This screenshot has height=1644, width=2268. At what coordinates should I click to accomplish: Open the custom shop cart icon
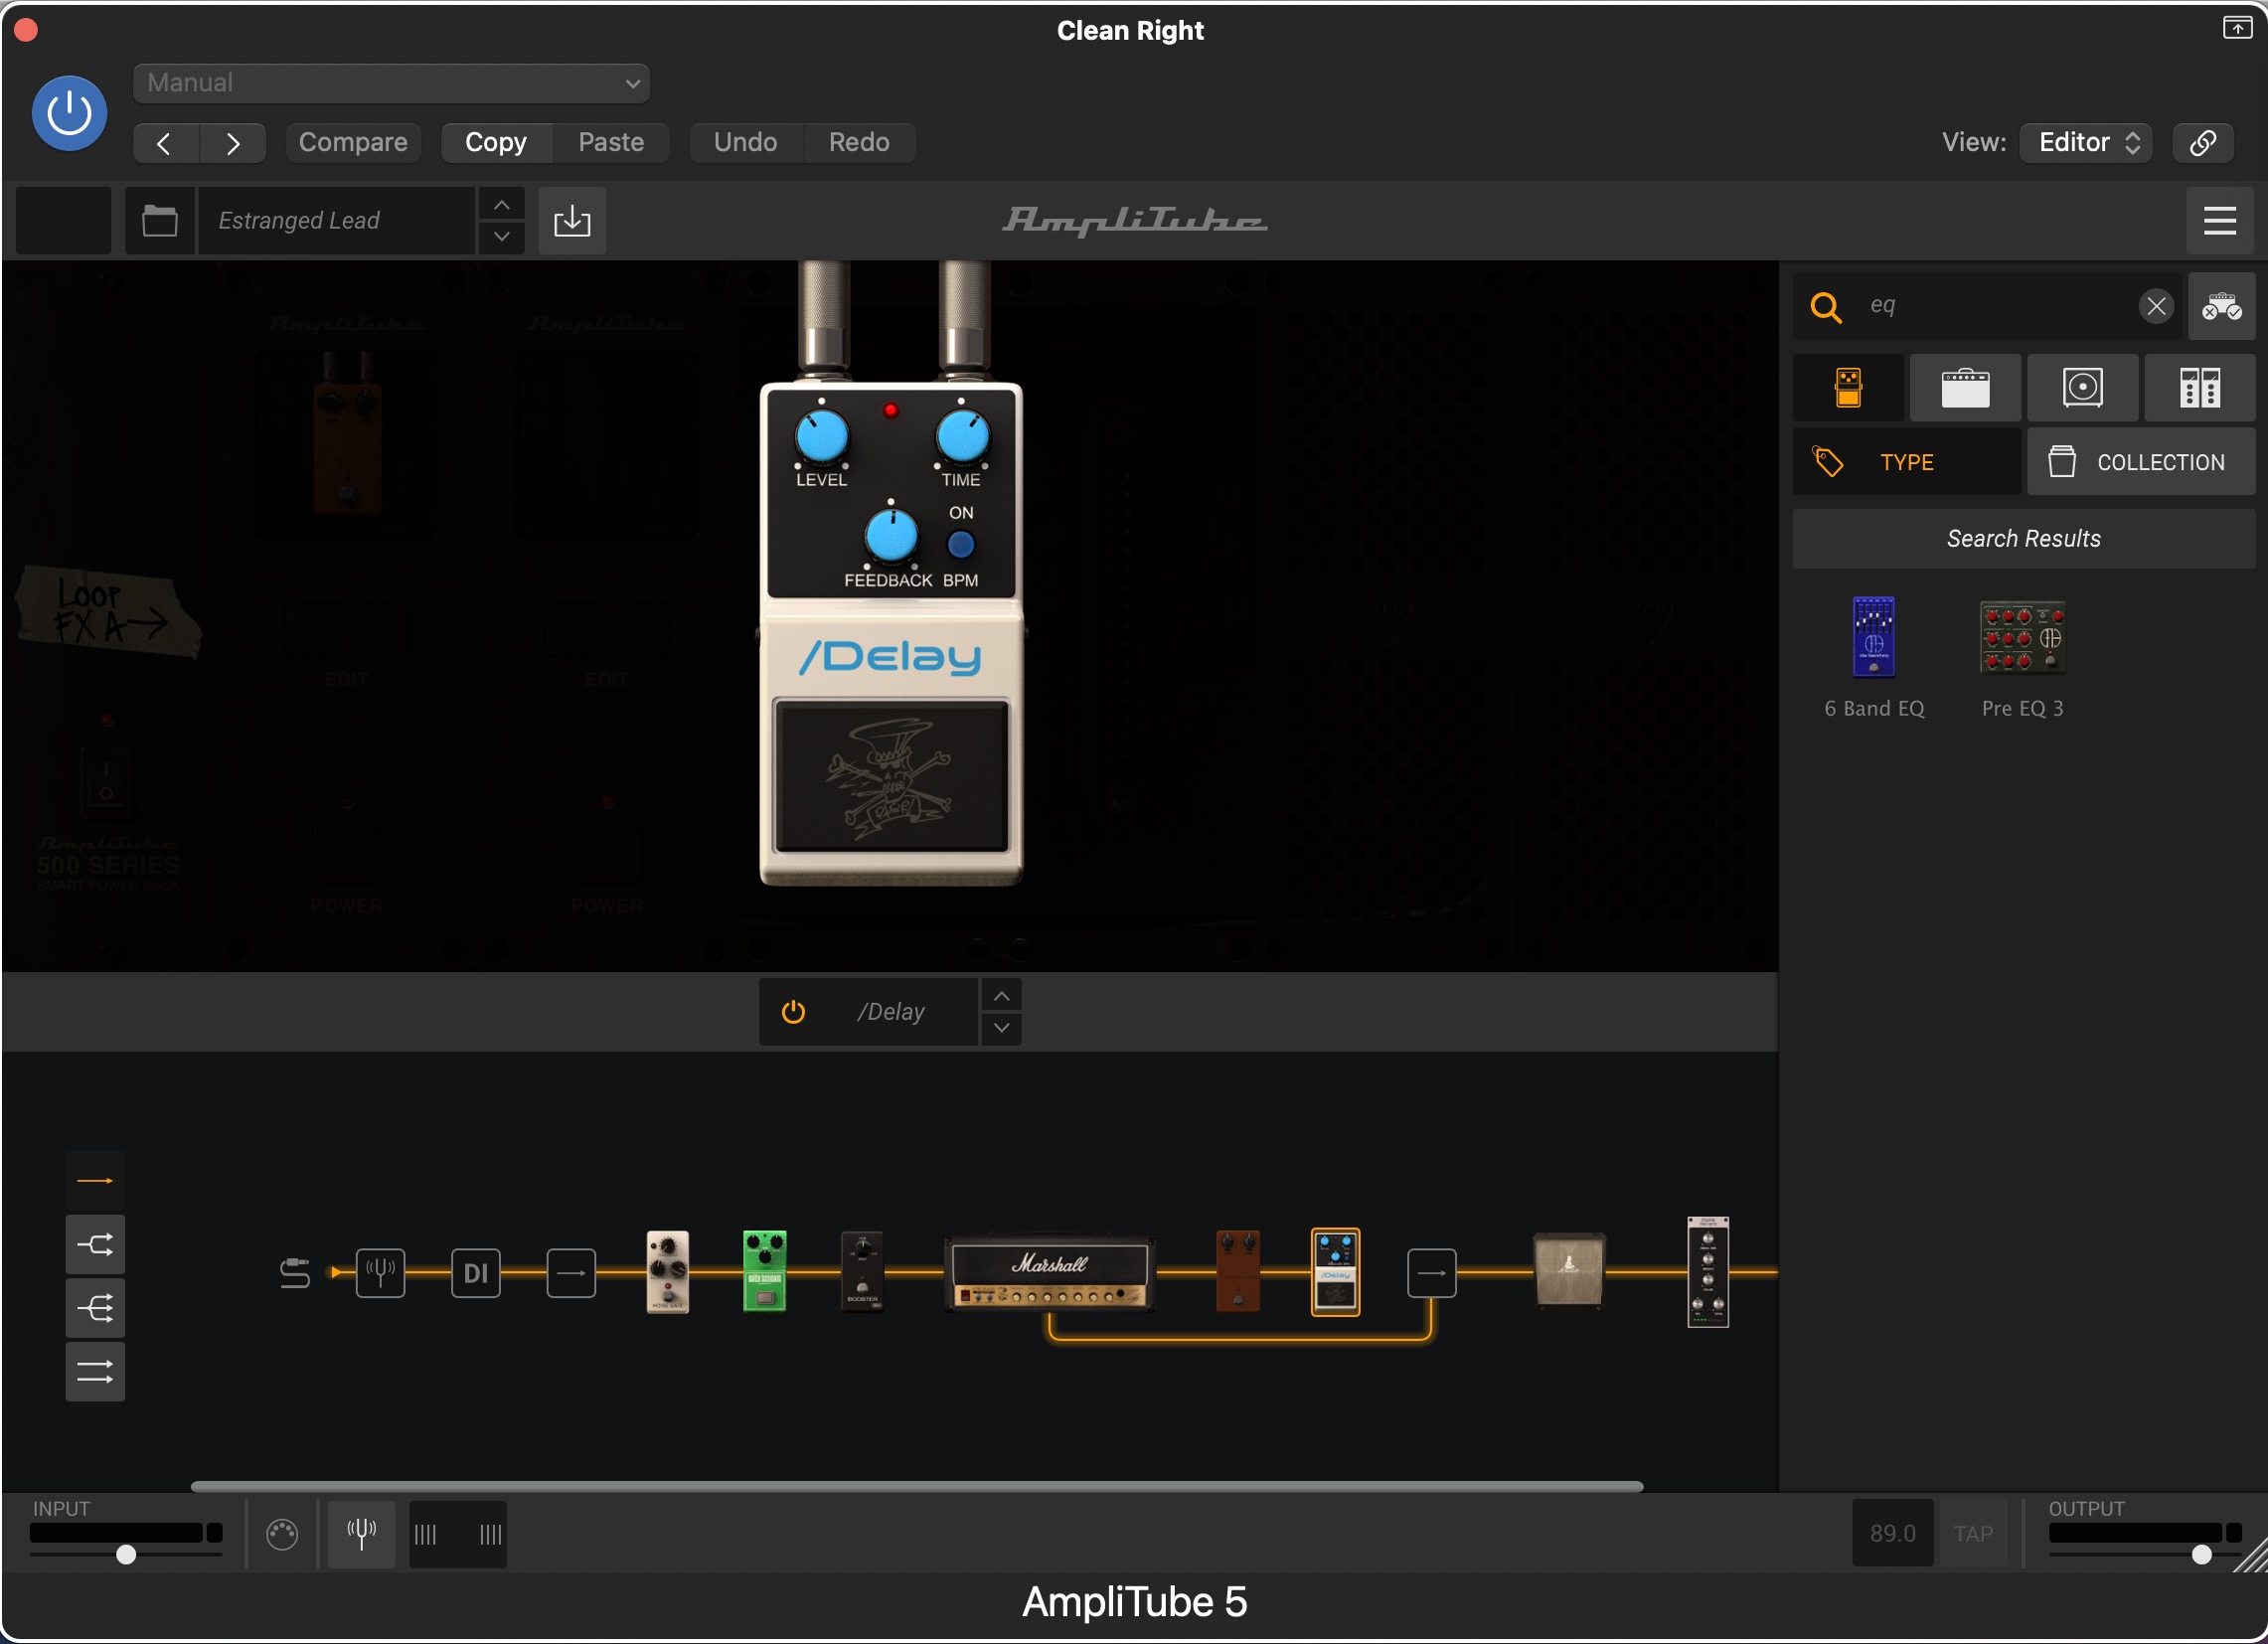[2221, 306]
